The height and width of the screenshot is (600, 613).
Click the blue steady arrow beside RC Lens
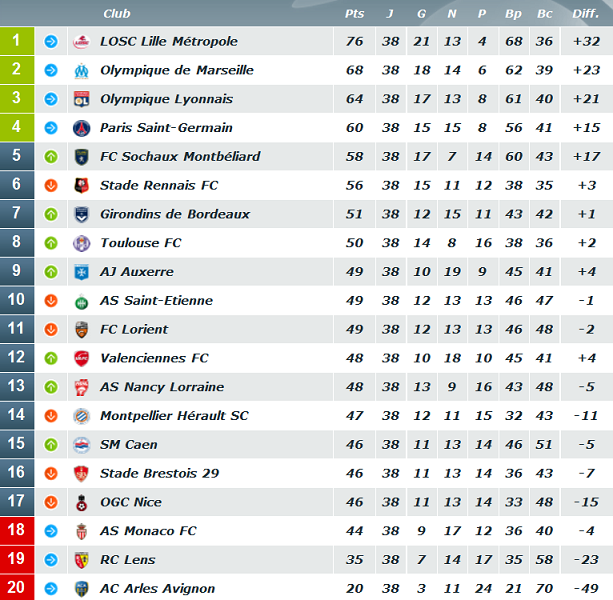tap(51, 560)
